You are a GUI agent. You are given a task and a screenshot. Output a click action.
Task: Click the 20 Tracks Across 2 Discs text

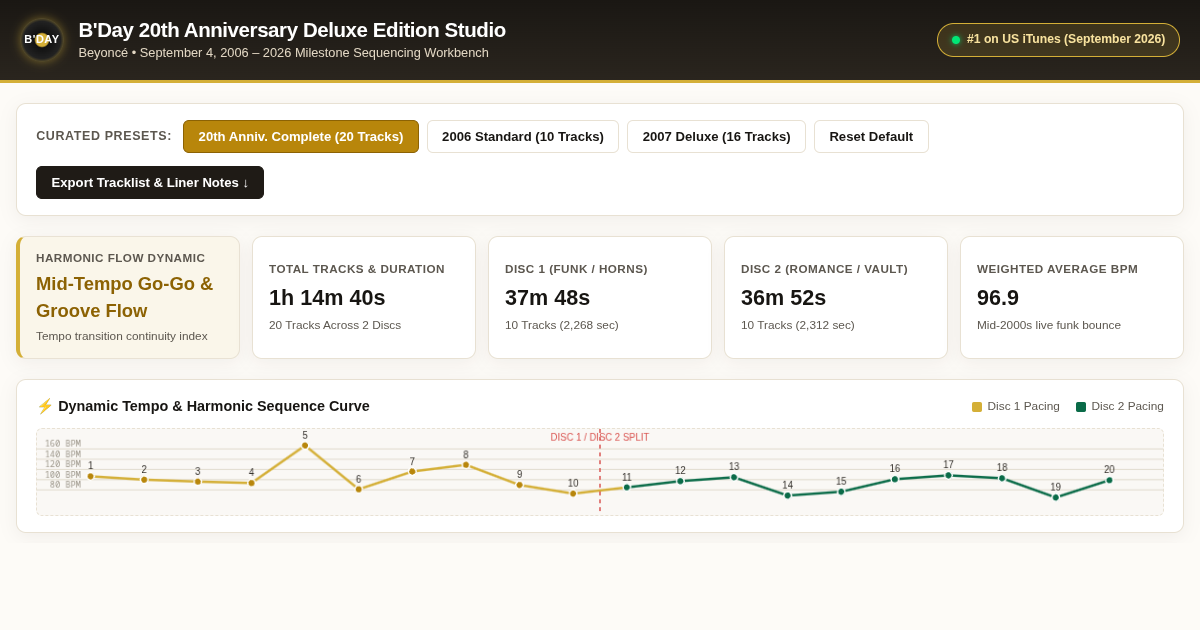point(335,325)
